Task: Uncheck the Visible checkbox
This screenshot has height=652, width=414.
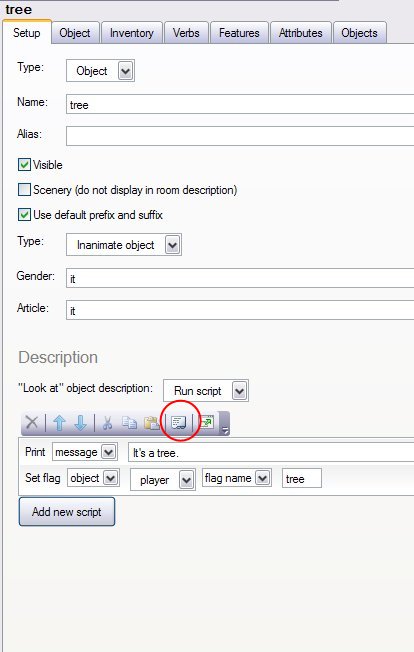Action: (24, 165)
